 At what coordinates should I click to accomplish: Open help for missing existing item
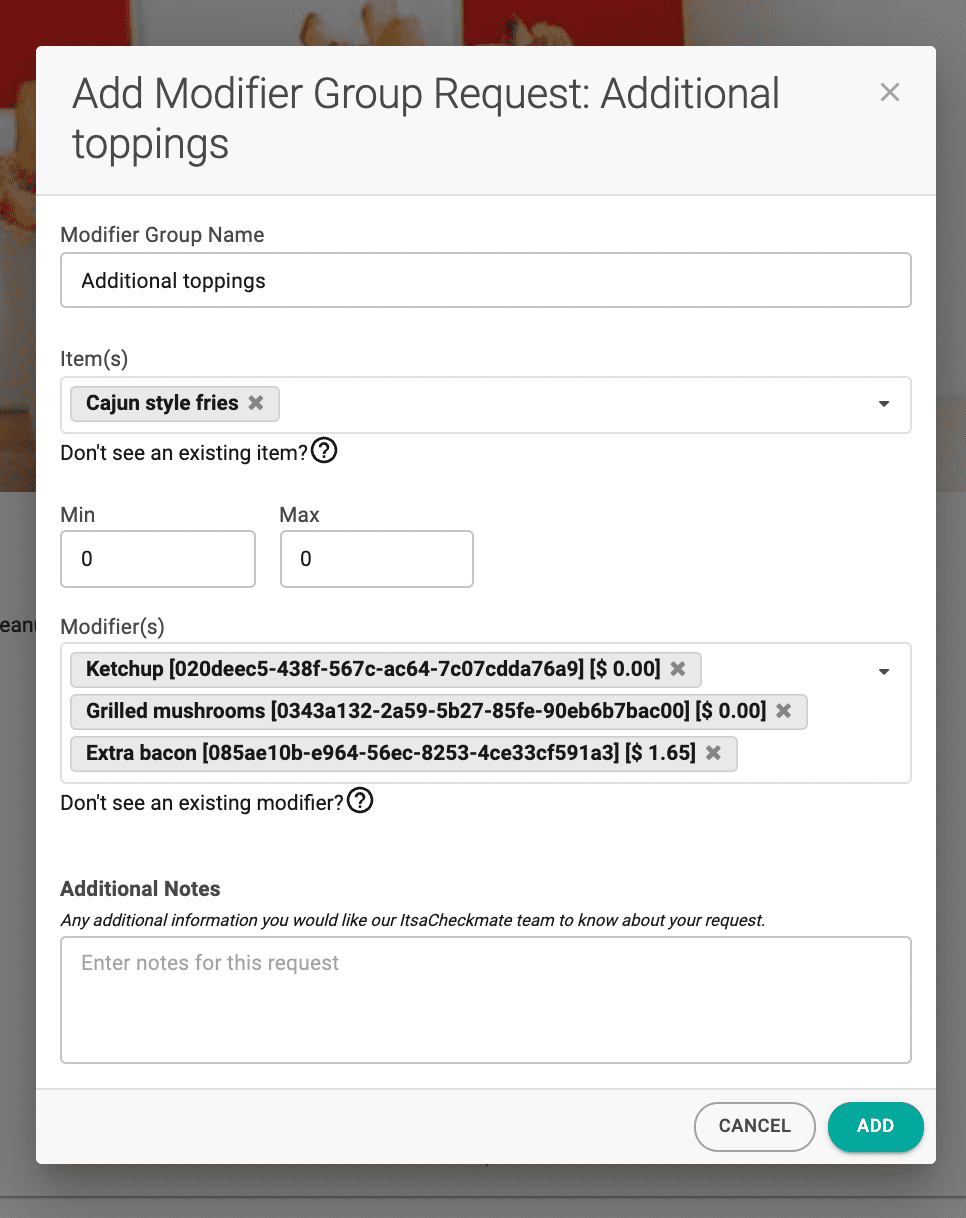point(324,452)
